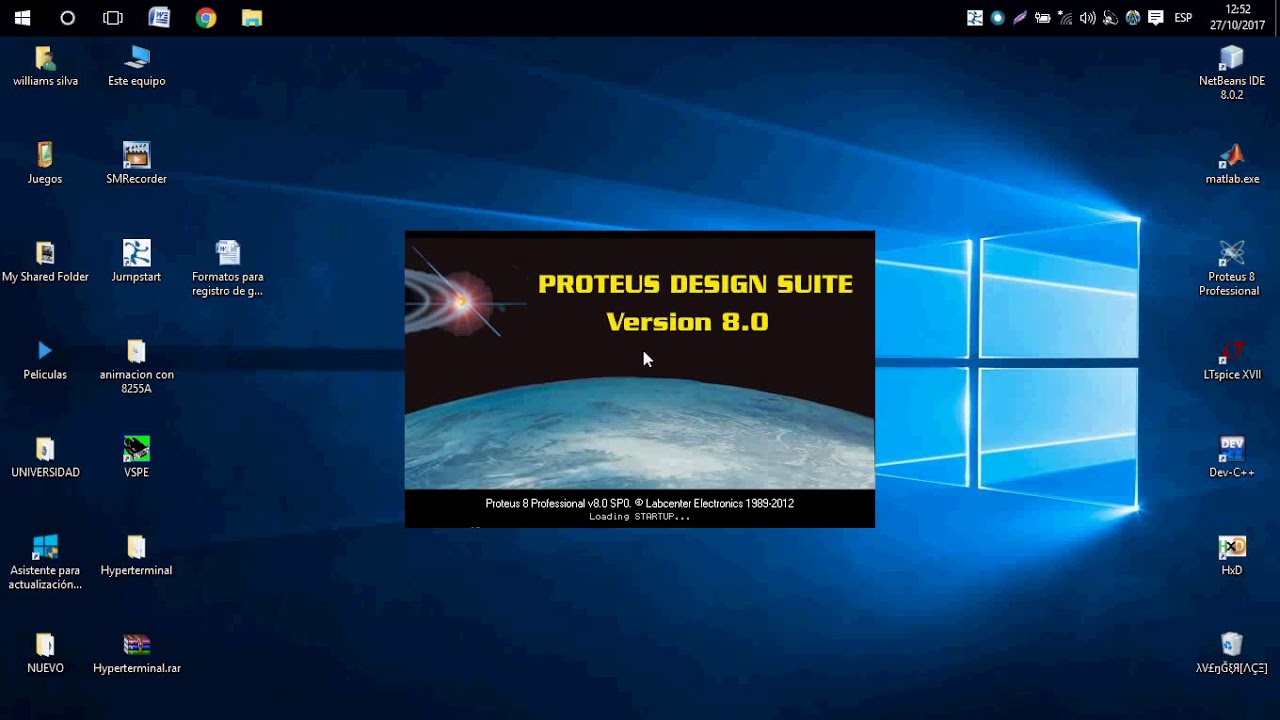Select Formatos para registro document

(228, 268)
